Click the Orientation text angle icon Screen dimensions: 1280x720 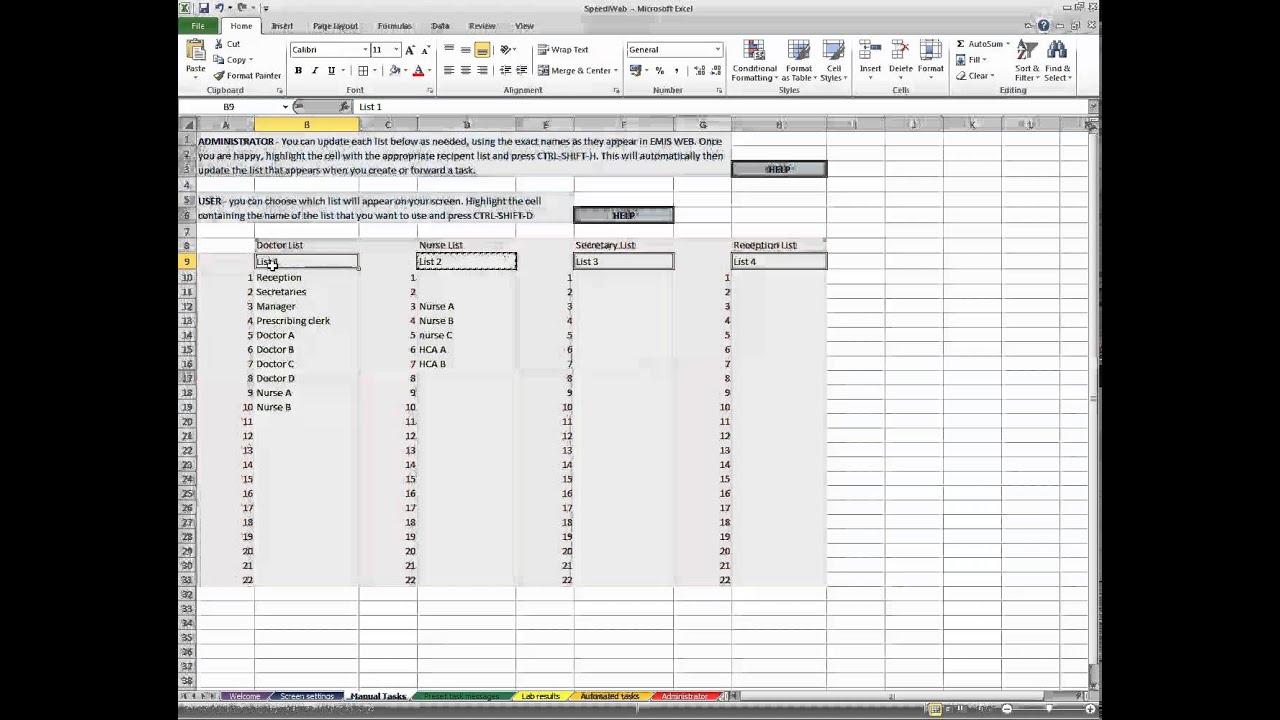point(506,50)
